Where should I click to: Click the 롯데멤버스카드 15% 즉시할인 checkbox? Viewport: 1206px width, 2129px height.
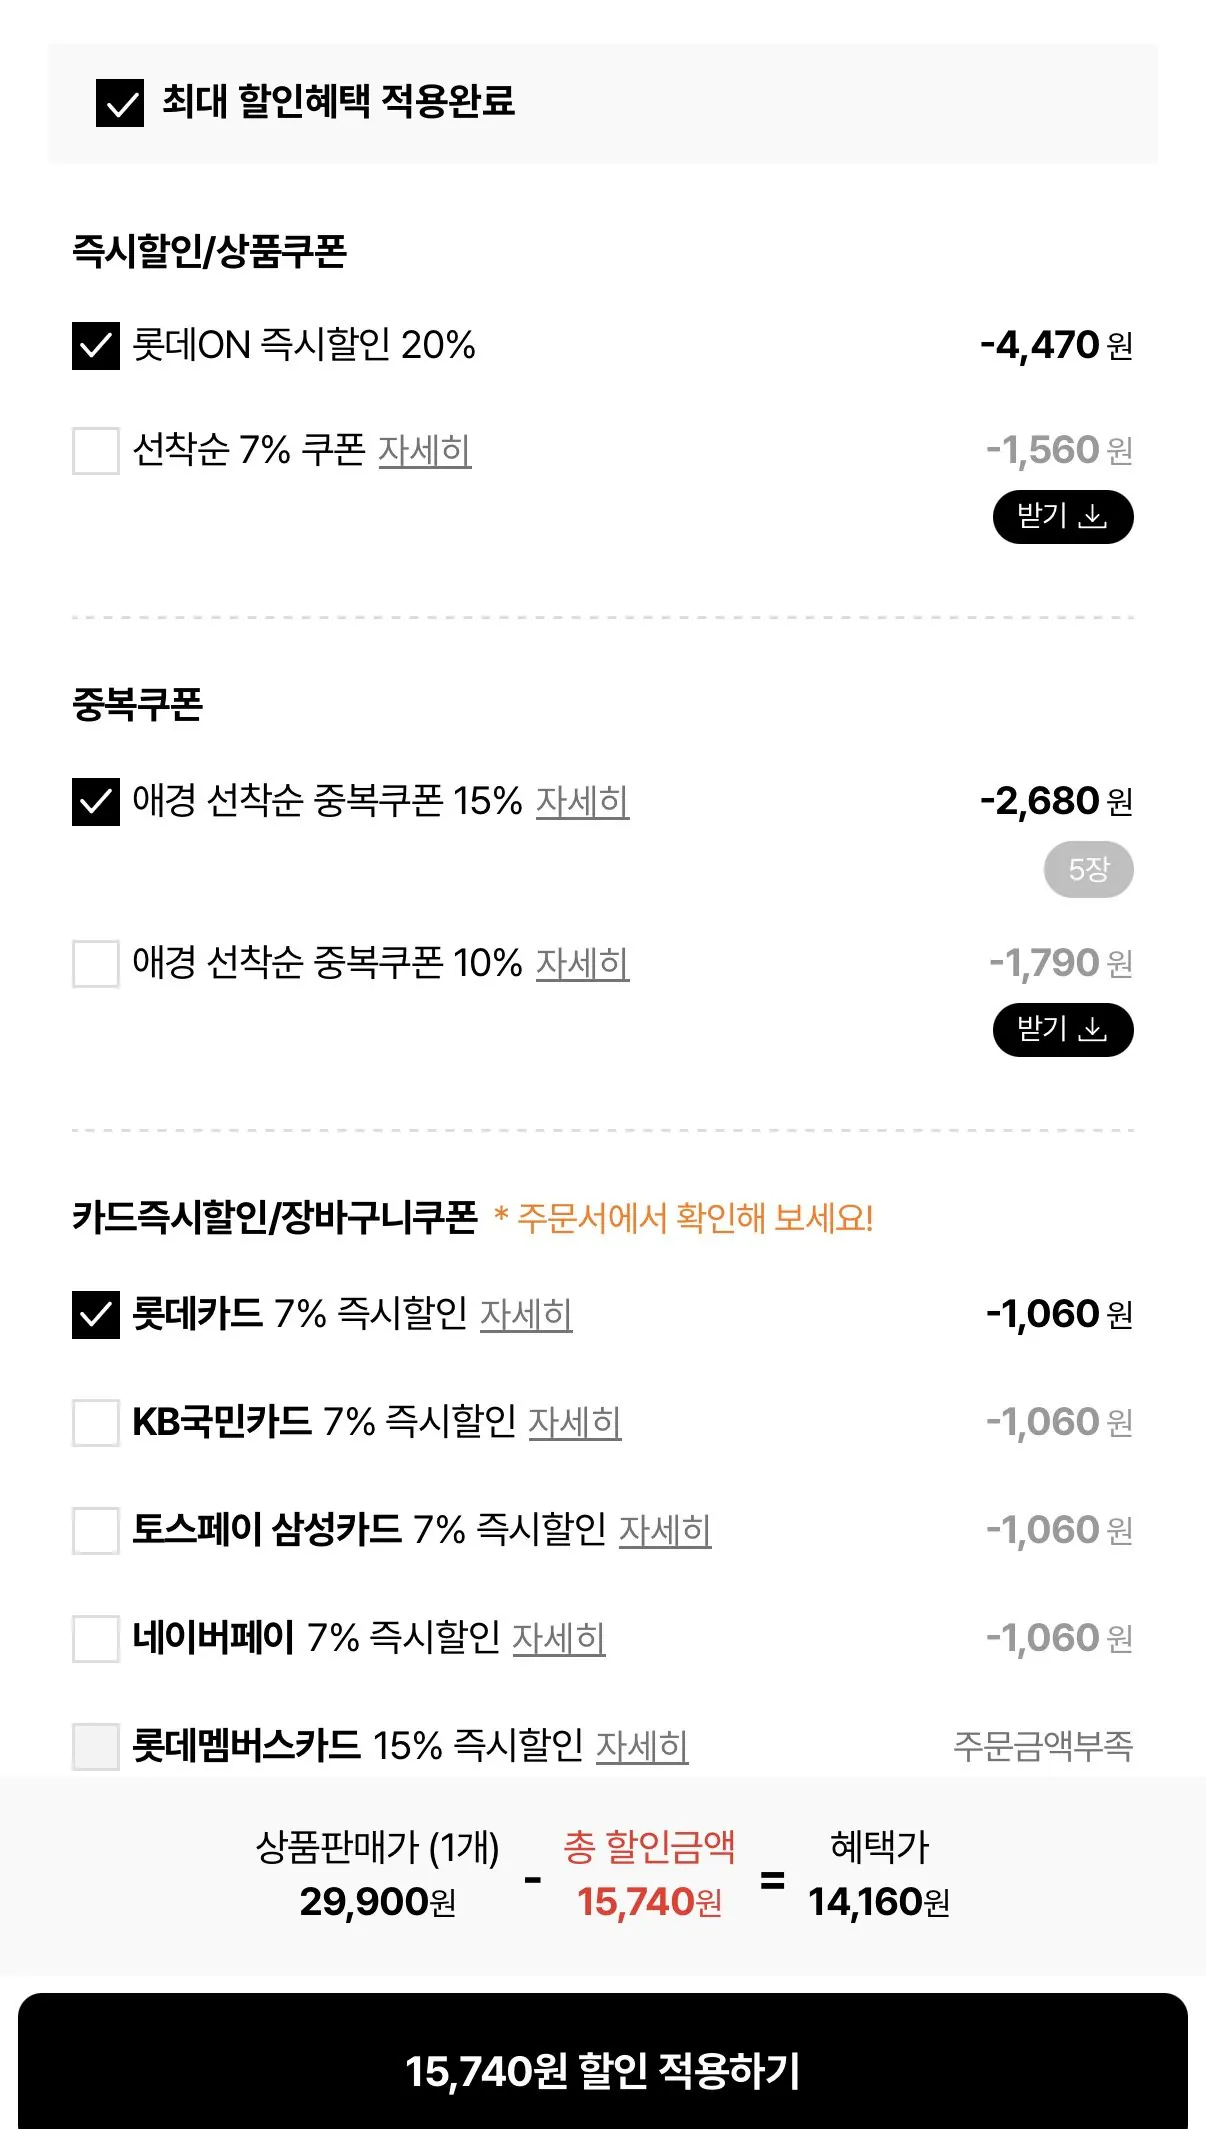click(x=96, y=1747)
